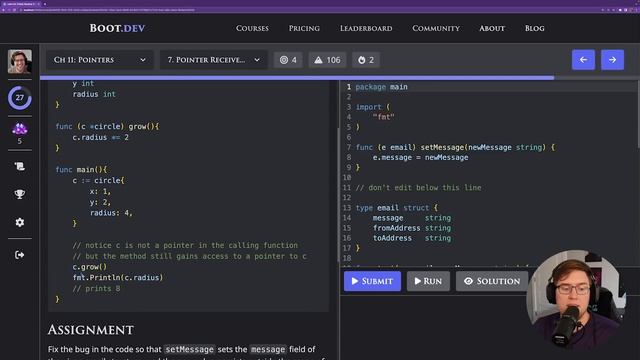
Task: Click 'toAddress string' line in editor
Action: [x=411, y=238]
